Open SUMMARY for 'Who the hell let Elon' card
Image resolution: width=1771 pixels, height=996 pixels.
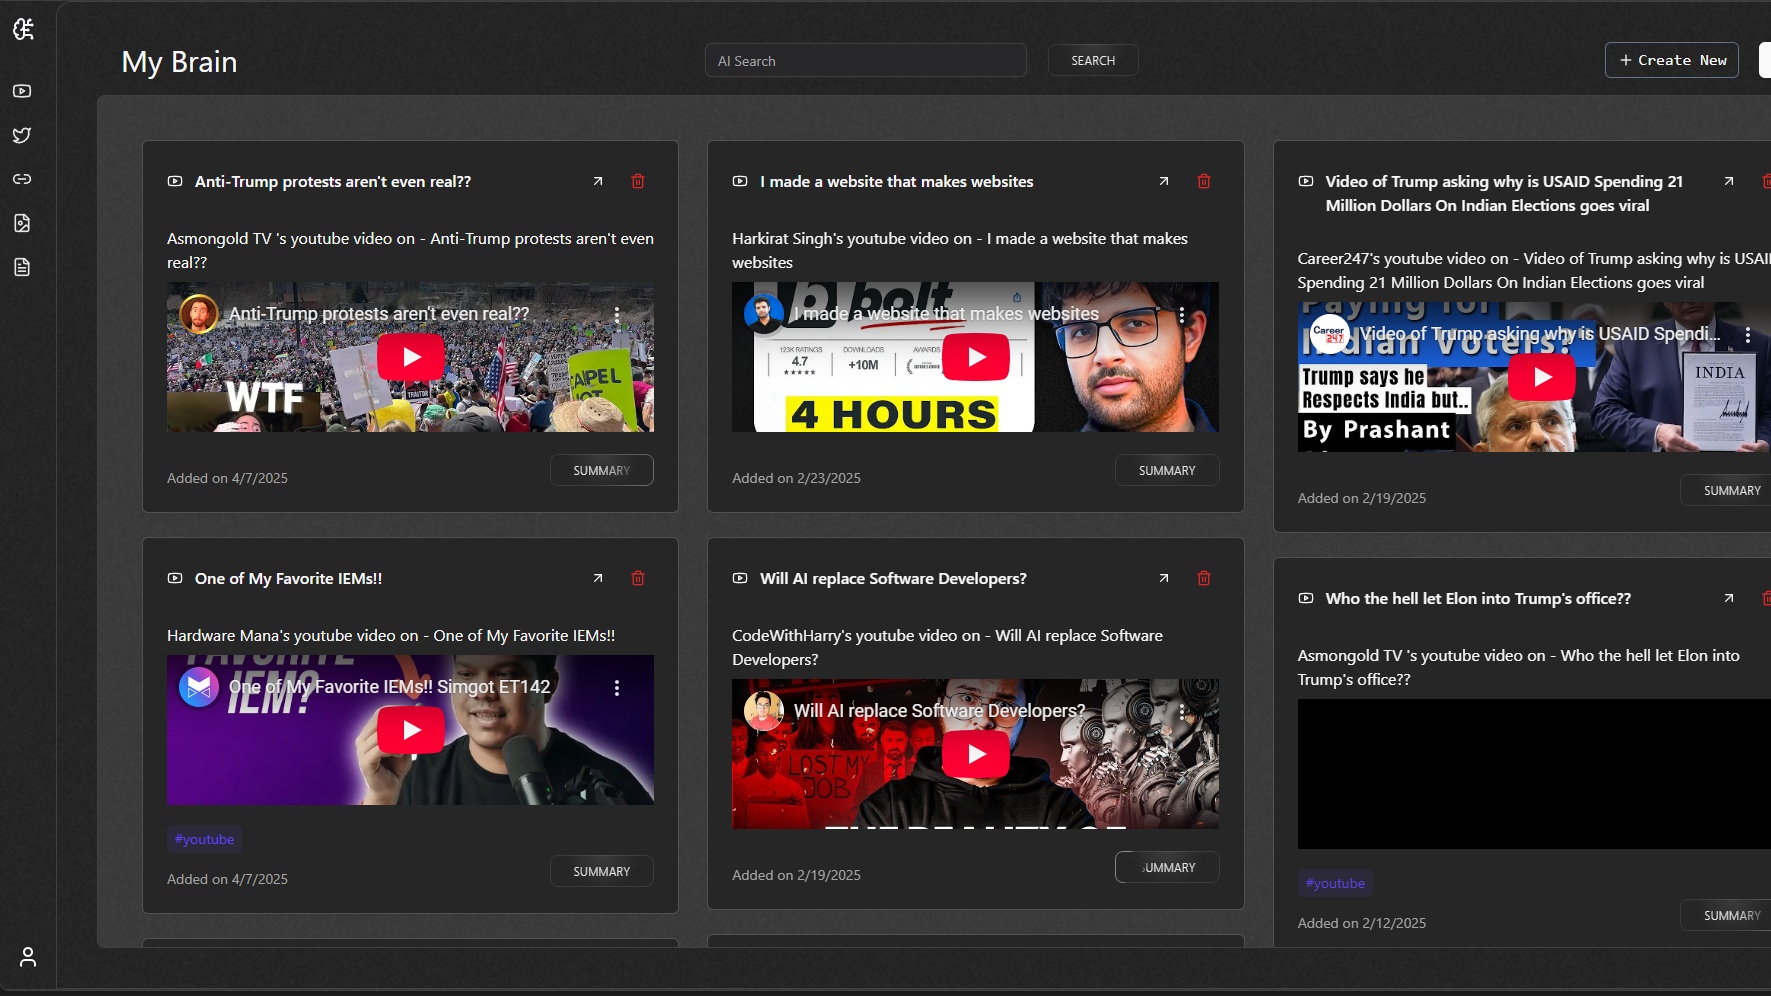pyautogui.click(x=1728, y=915)
